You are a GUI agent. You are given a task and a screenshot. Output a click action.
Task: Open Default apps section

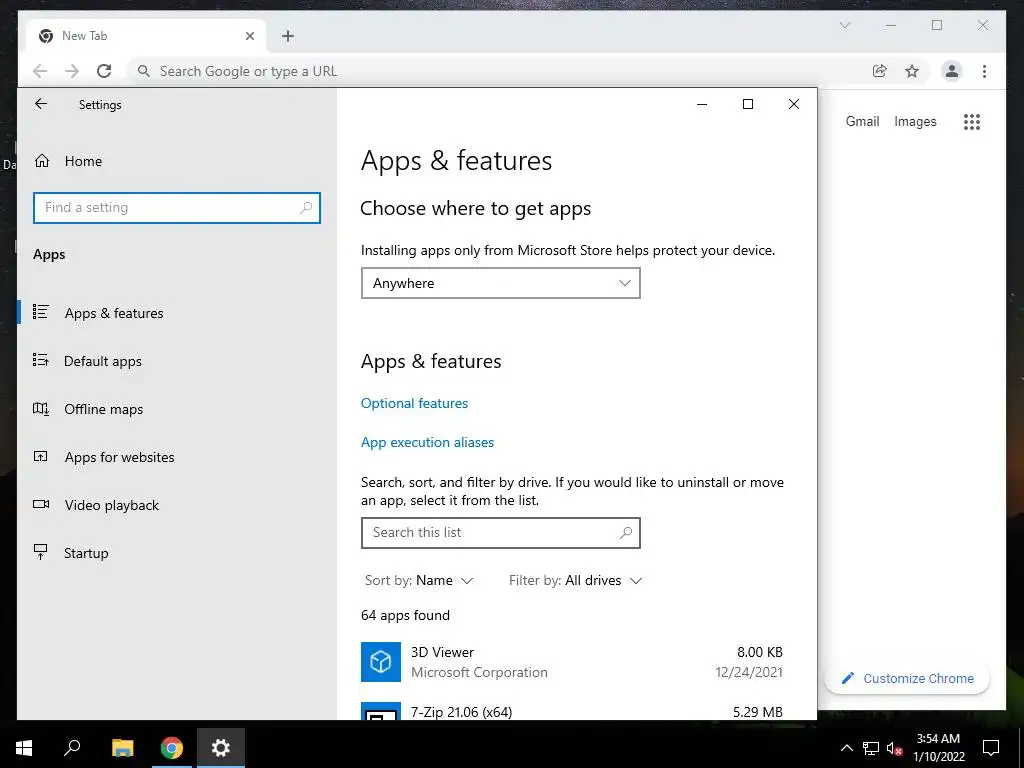103,361
